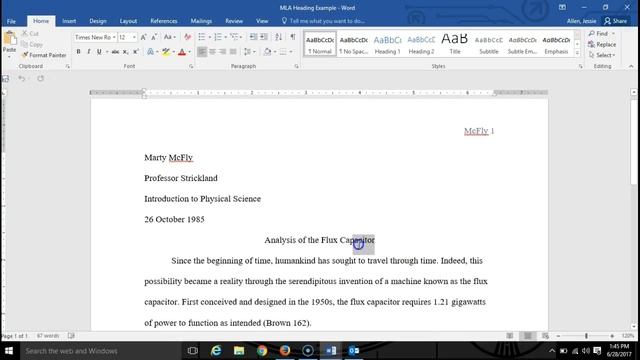Switch to Read Mode view
Viewport: 640px width, 360px height.
pyautogui.click(x=510, y=336)
